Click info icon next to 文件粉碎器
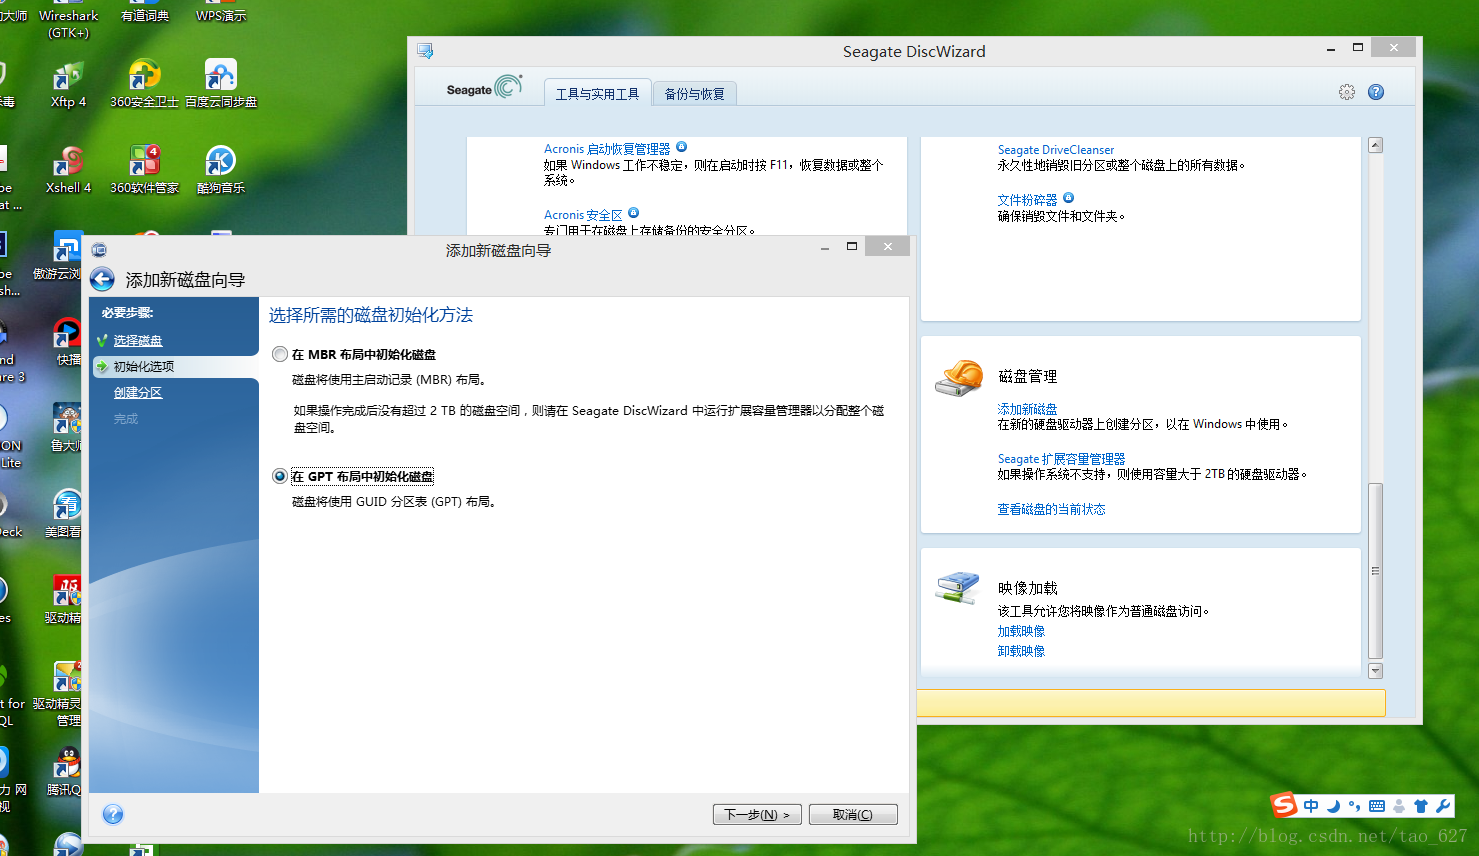Image resolution: width=1479 pixels, height=856 pixels. pos(1068,198)
